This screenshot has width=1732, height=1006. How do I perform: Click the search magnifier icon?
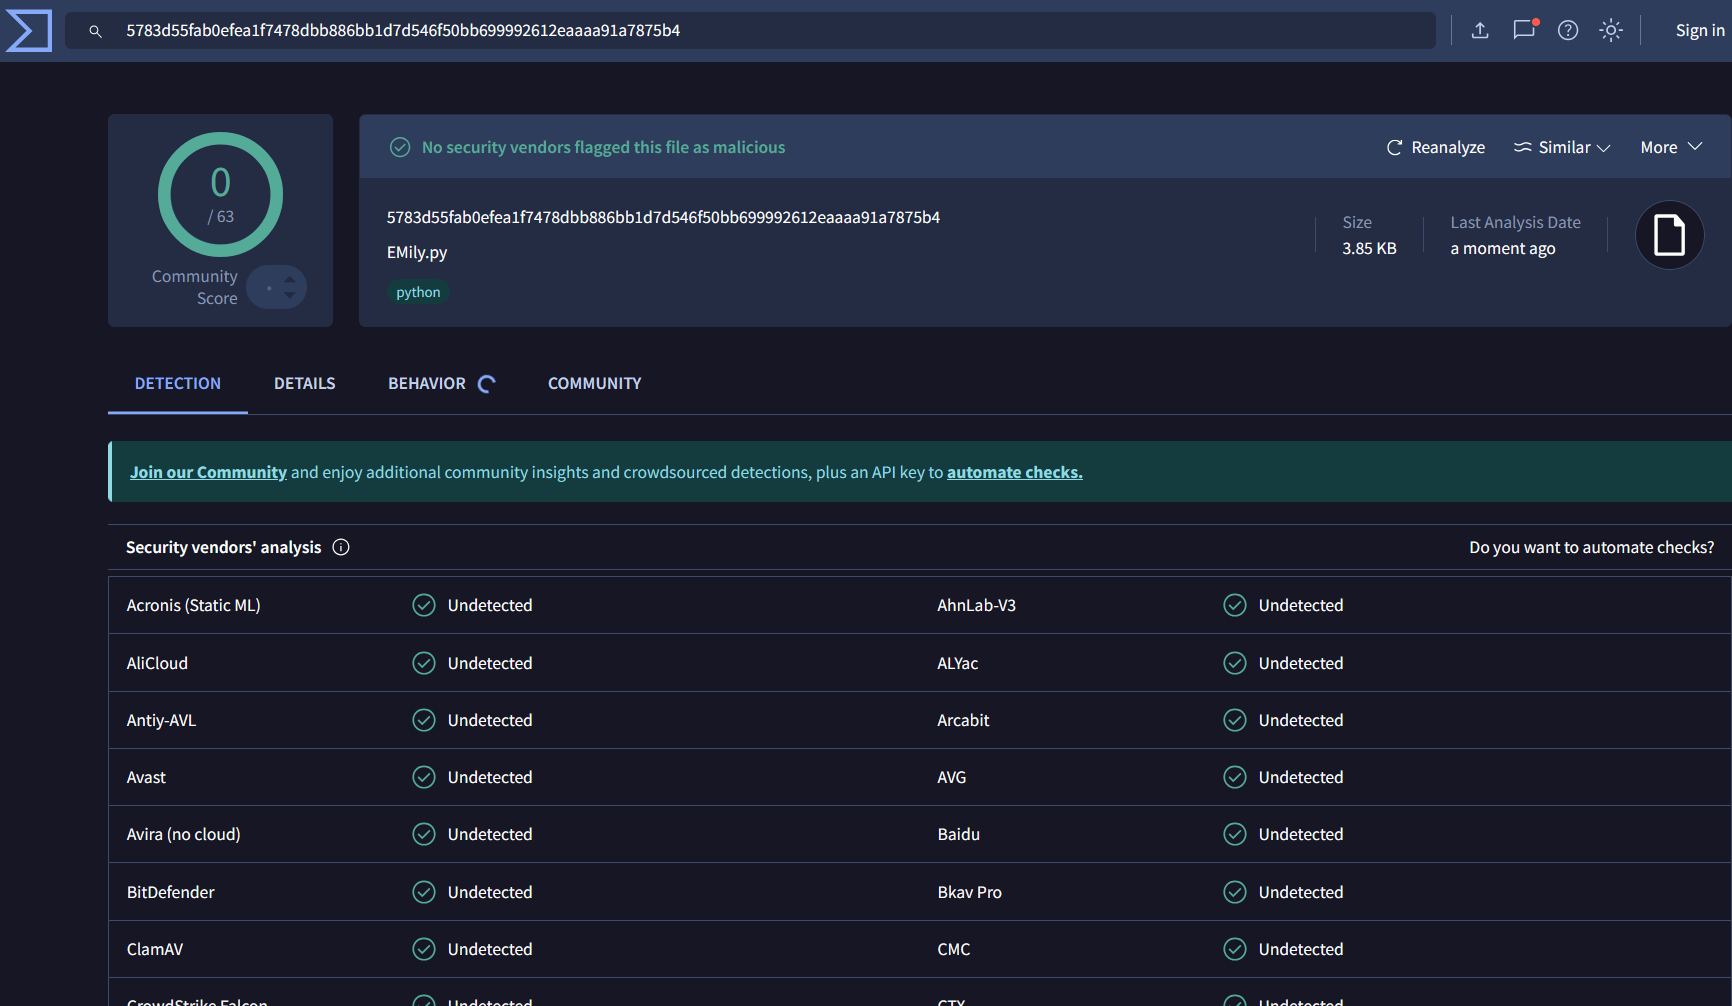click(x=95, y=31)
